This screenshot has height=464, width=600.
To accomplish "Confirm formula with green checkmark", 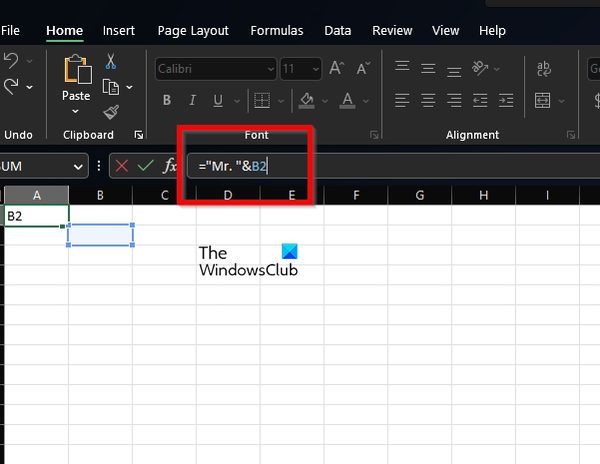I will [x=145, y=166].
